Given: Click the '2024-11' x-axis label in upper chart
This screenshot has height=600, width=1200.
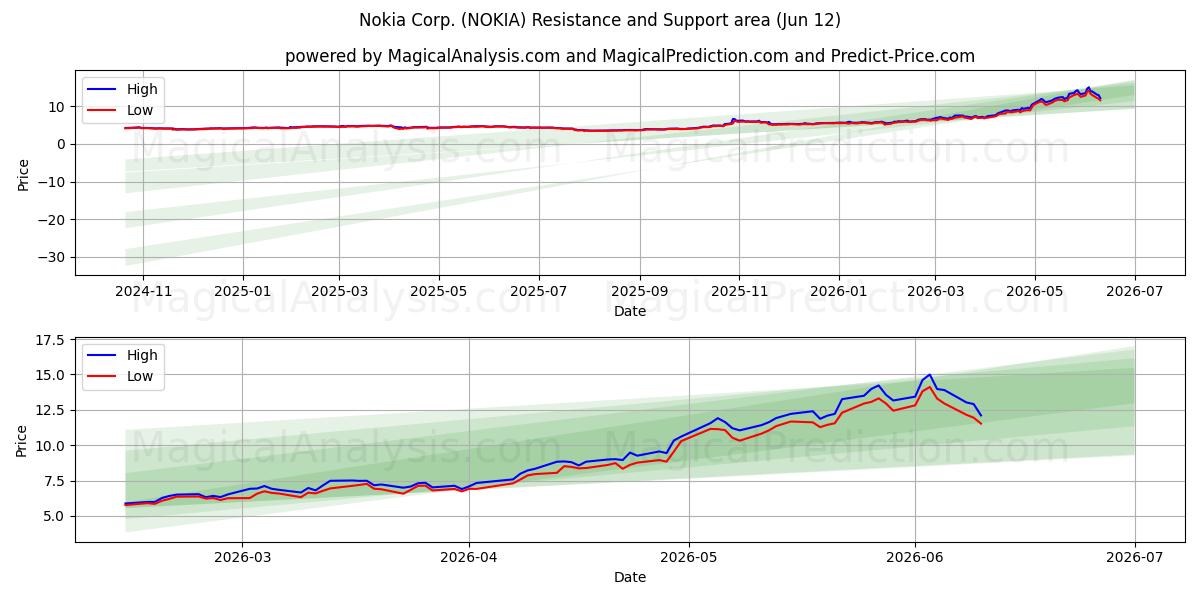Looking at the screenshot, I should click(x=143, y=291).
